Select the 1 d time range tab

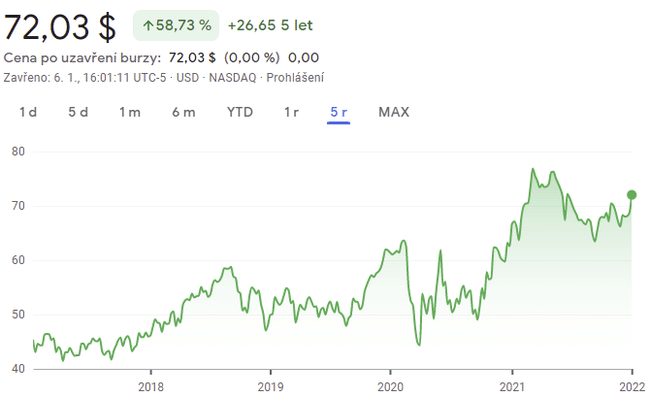click(28, 112)
